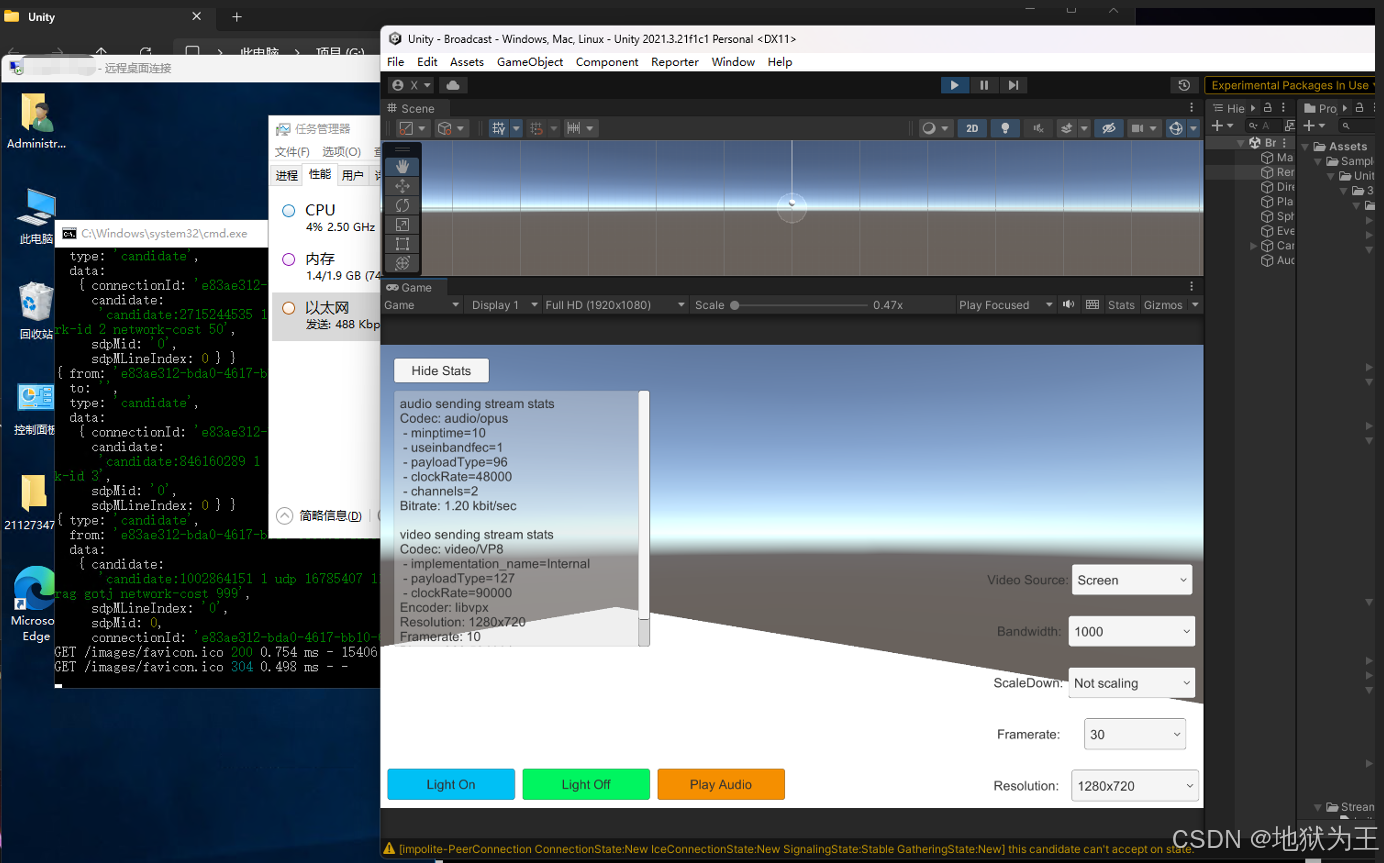Screen dimensions: 1384x863
Task: Pause the Unity editor playback
Action: 984,85
